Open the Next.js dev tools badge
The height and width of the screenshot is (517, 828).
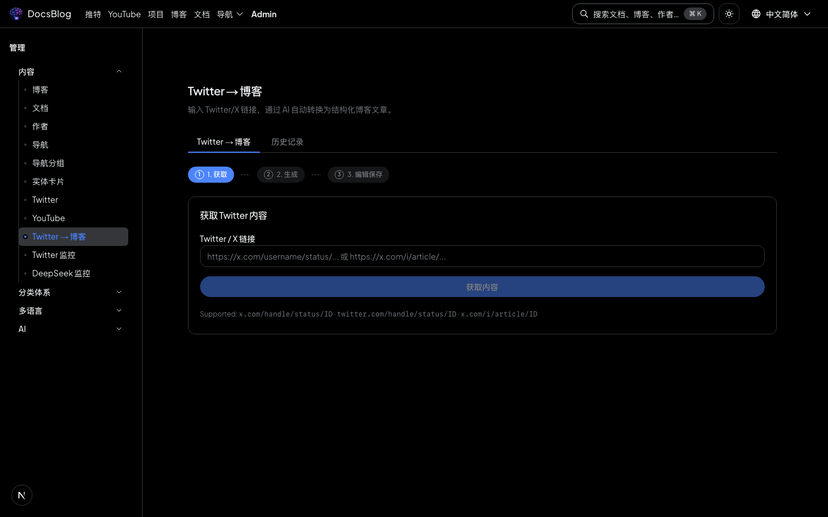point(22,495)
